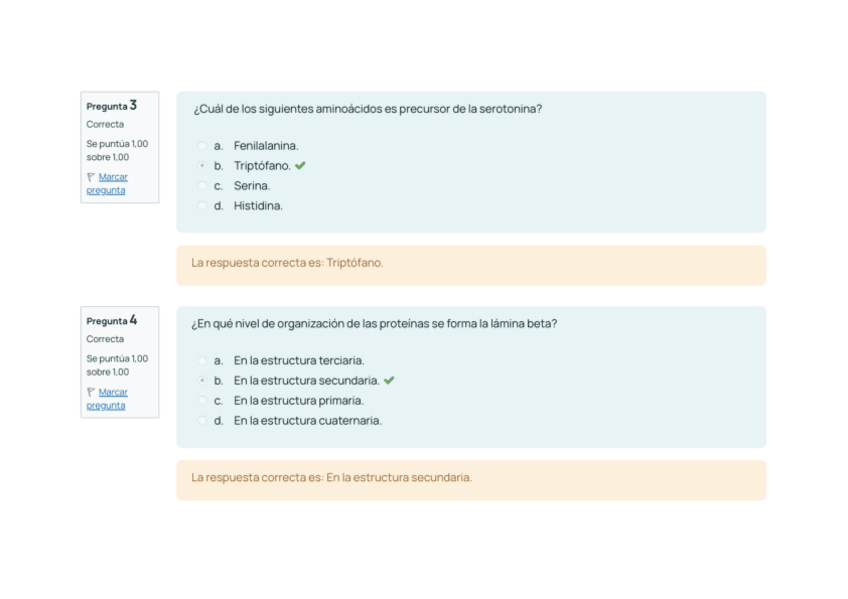The image size is (848, 599).
Task: Select the estructura terciaria radio button
Action: click(x=203, y=361)
